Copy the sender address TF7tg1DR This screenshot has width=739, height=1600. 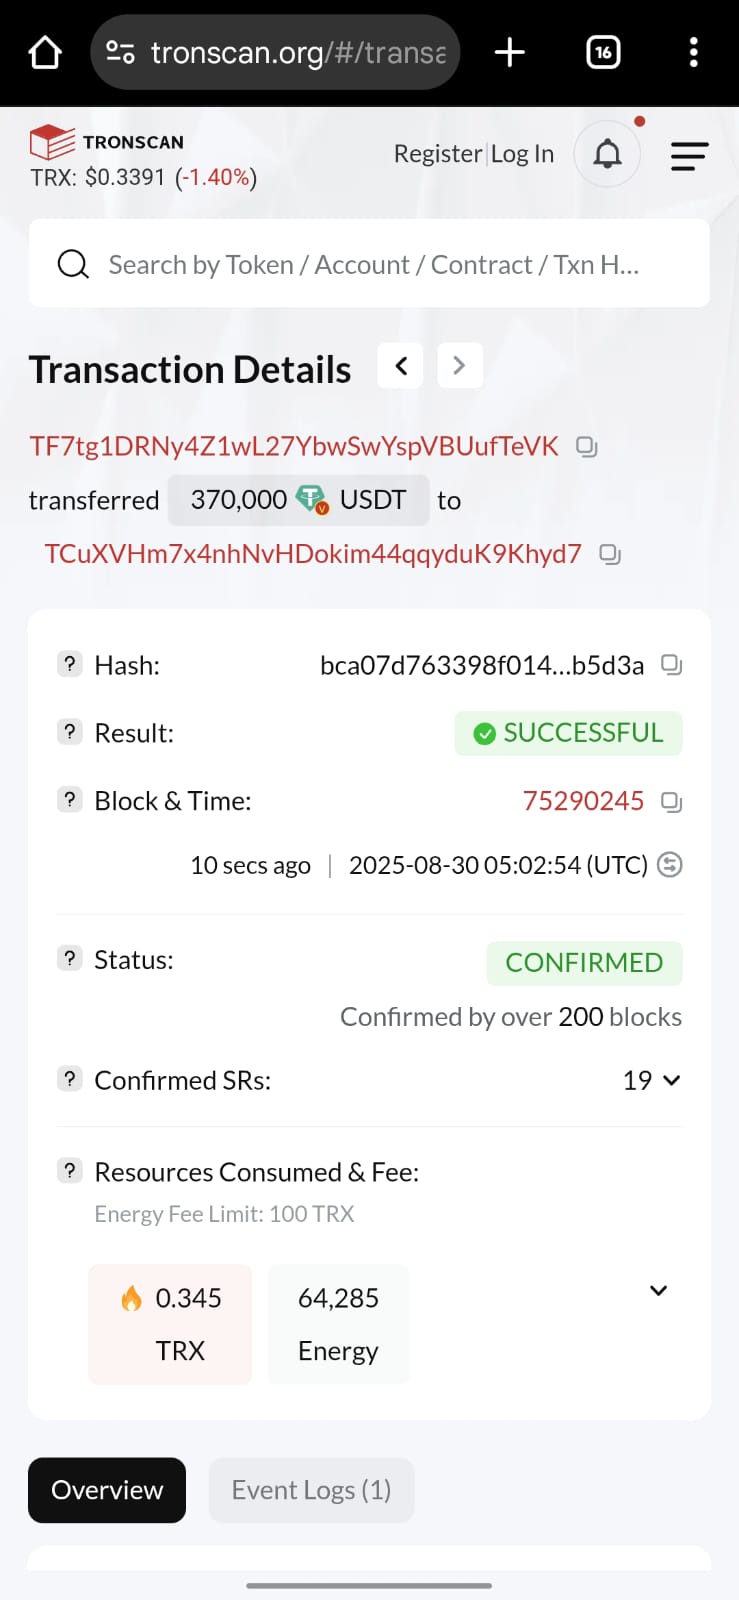(x=587, y=447)
